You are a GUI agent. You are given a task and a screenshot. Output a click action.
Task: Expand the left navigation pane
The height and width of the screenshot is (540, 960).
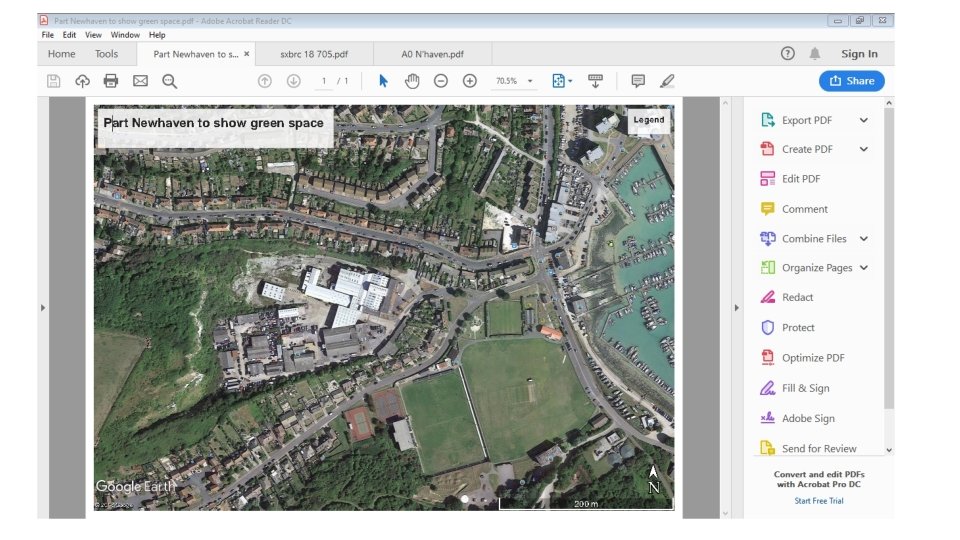coord(43,307)
